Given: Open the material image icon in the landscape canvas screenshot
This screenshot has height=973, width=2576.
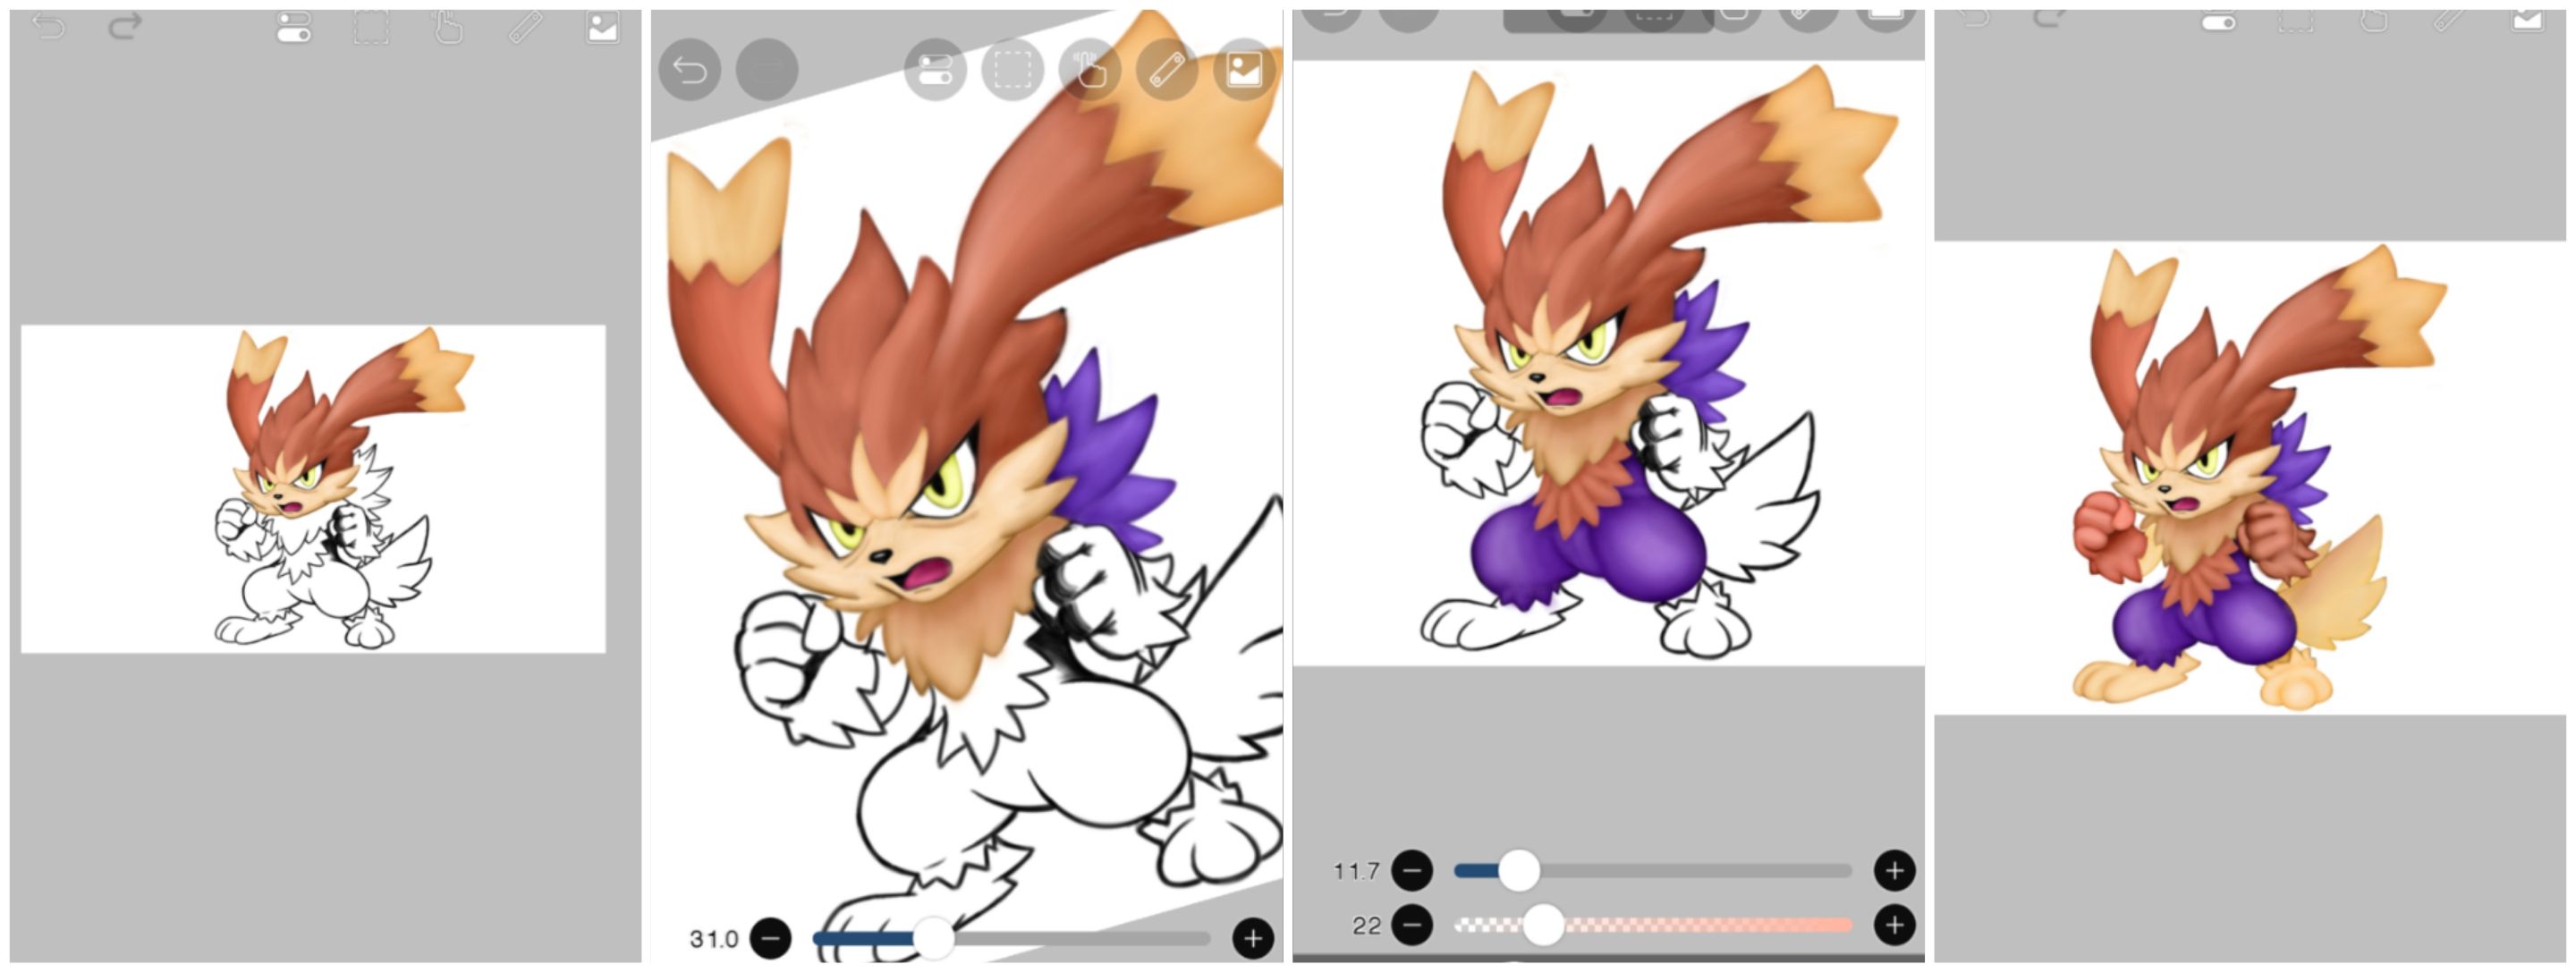Looking at the screenshot, I should point(602,27).
